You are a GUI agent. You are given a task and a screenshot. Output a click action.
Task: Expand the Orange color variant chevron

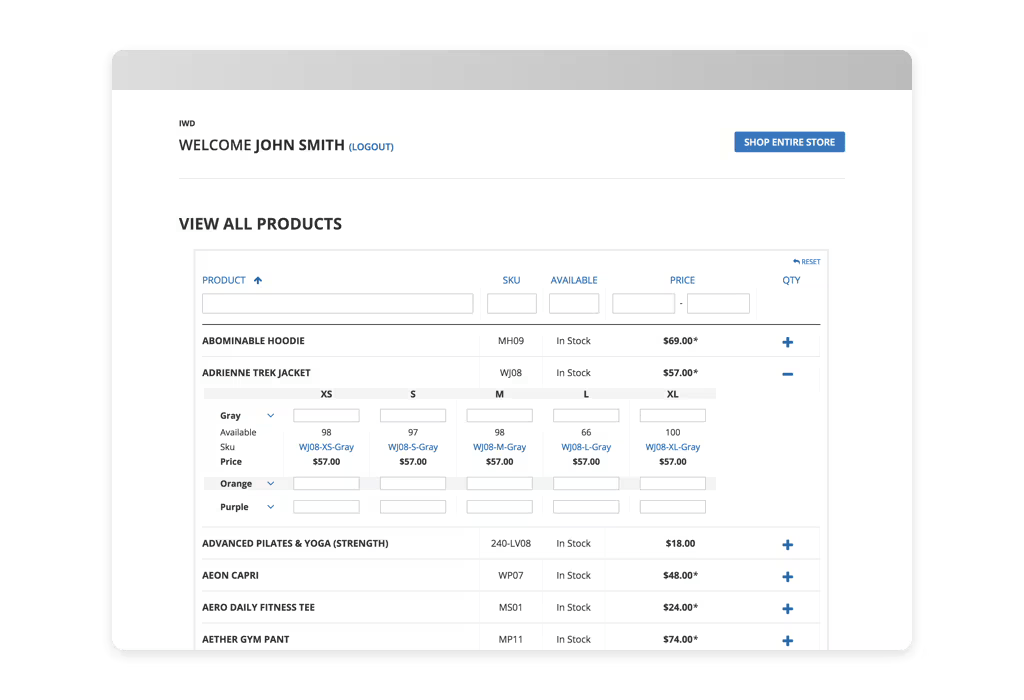click(271, 484)
